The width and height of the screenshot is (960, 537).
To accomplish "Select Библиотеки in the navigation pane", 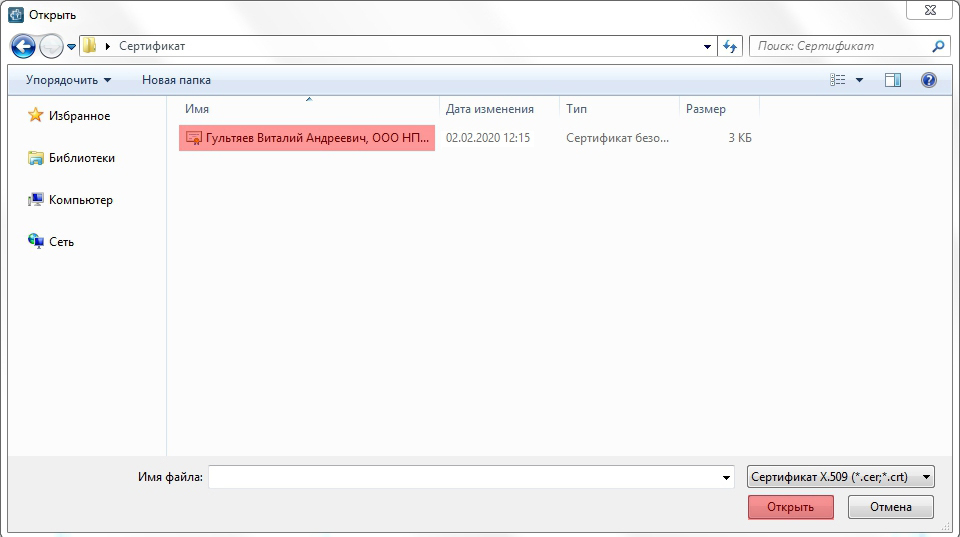I will coord(82,158).
